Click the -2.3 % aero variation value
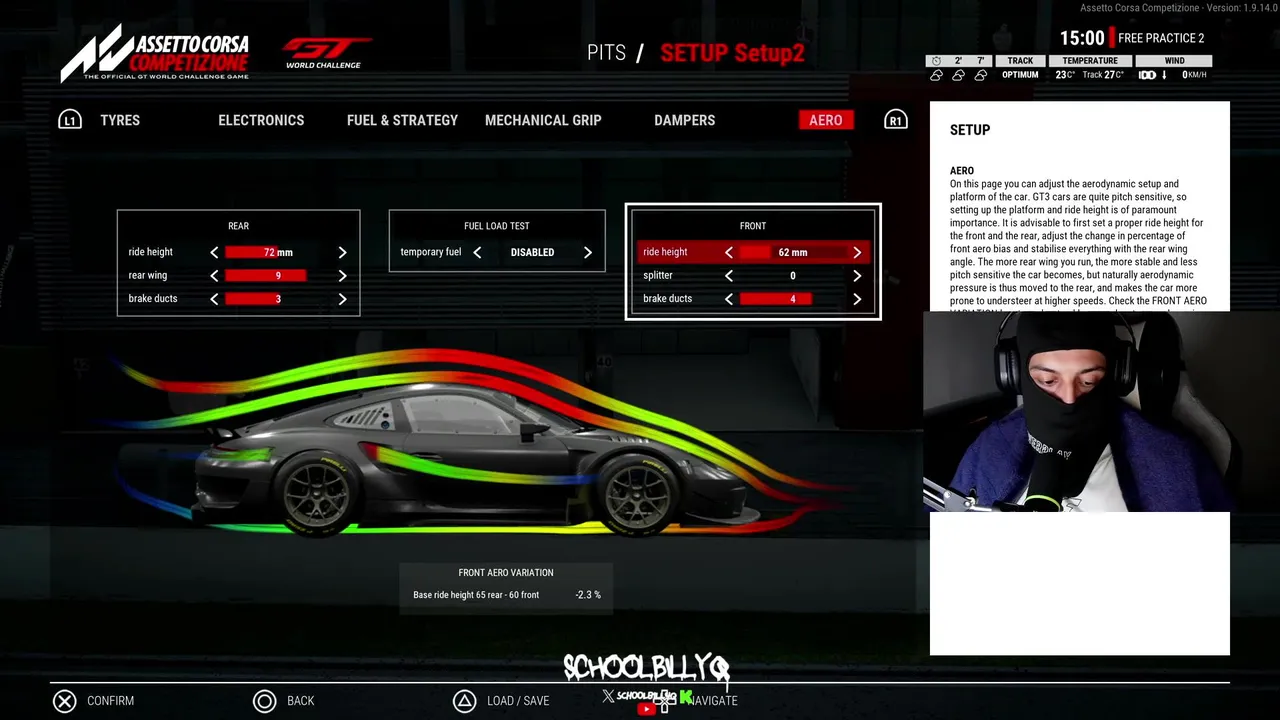Screen dimensions: 1280x720 pyautogui.click(x=588, y=595)
